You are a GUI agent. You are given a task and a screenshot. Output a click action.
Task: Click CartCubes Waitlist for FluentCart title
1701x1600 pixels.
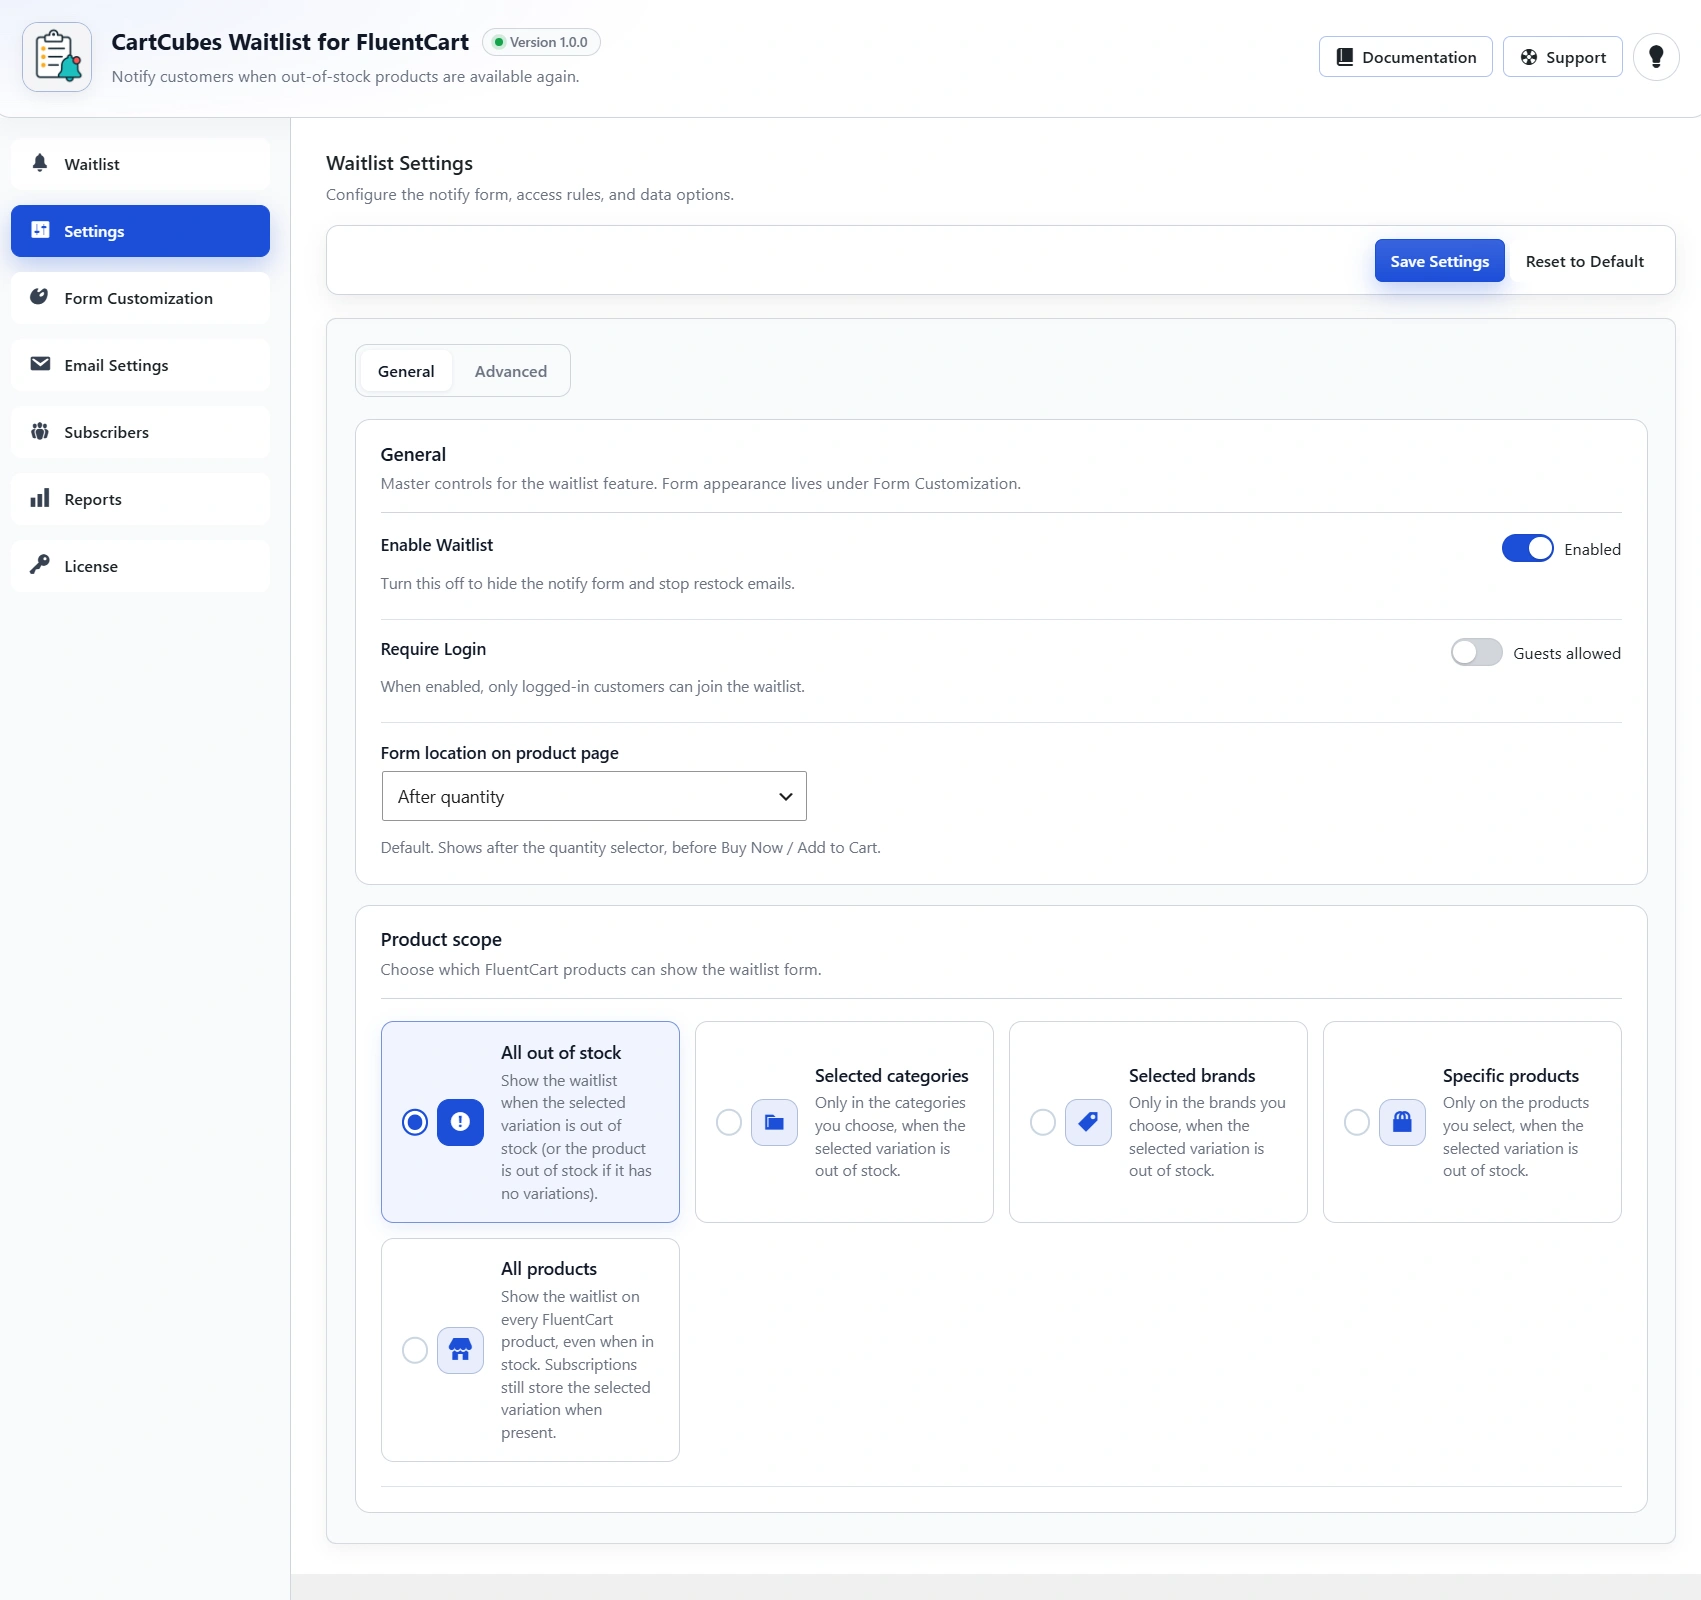click(290, 42)
